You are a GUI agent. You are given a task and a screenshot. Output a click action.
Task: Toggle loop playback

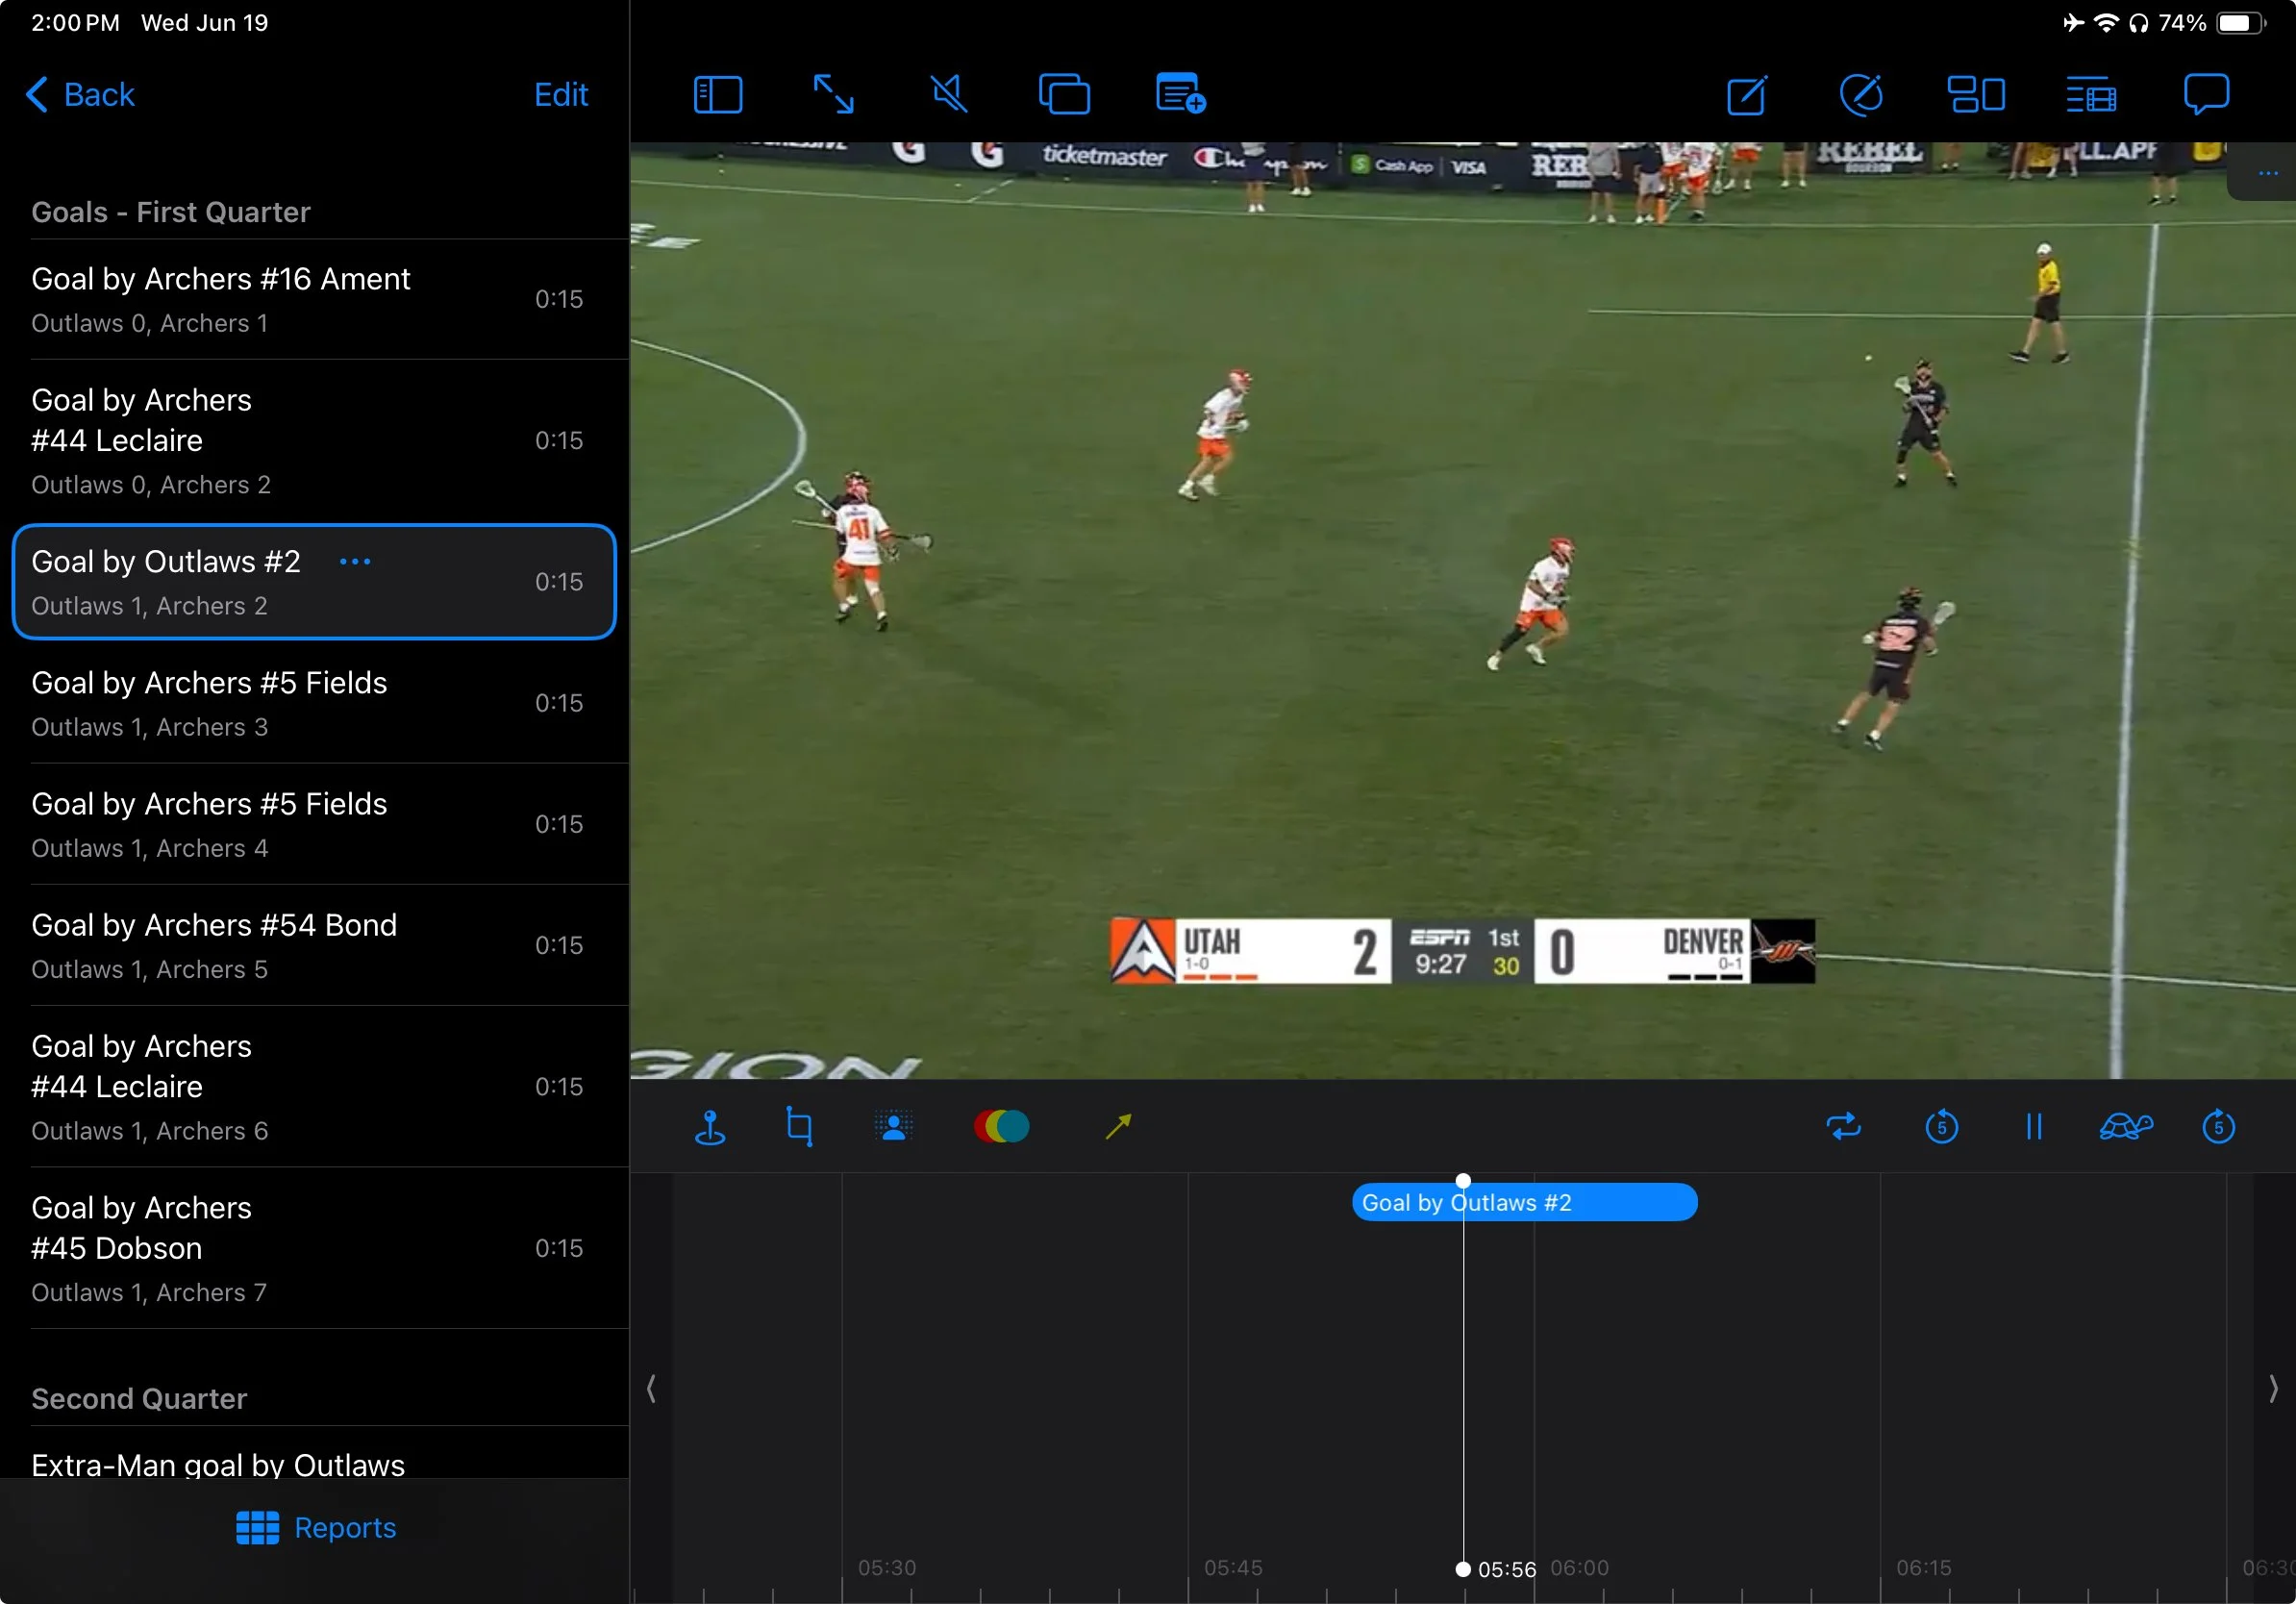[1843, 1127]
